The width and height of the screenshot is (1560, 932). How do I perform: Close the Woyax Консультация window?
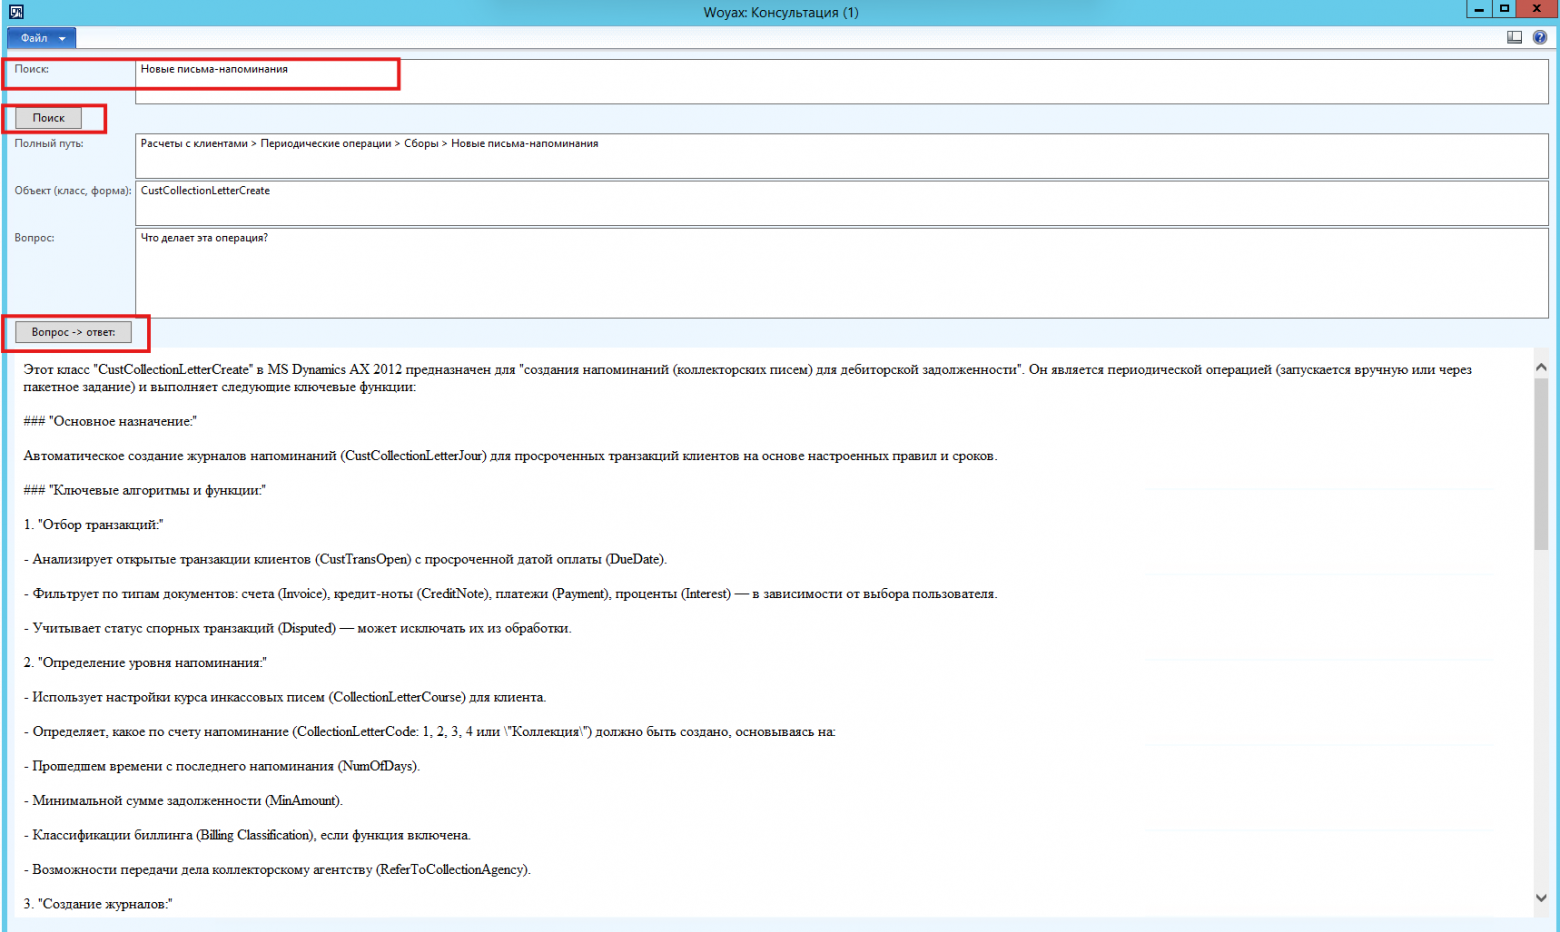coord(1536,9)
